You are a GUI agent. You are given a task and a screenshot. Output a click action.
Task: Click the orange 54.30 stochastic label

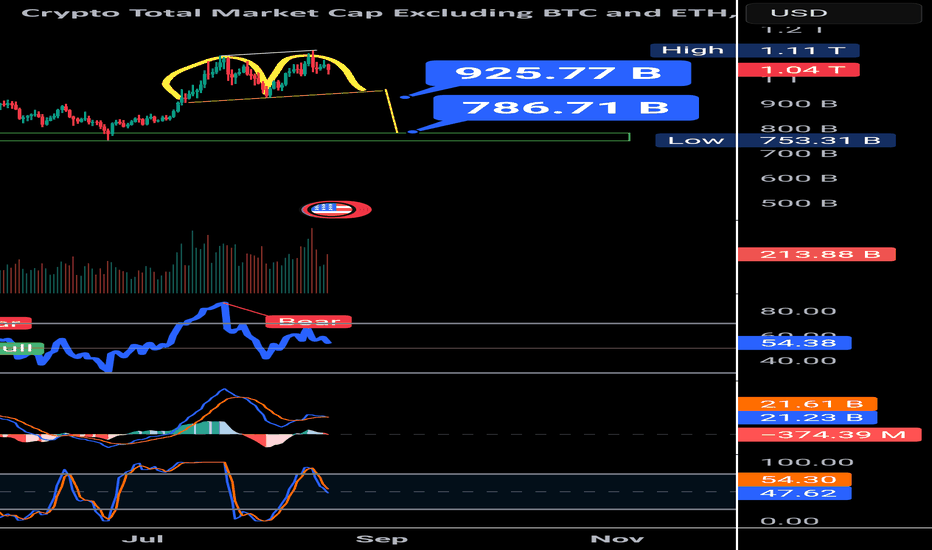tap(794, 479)
